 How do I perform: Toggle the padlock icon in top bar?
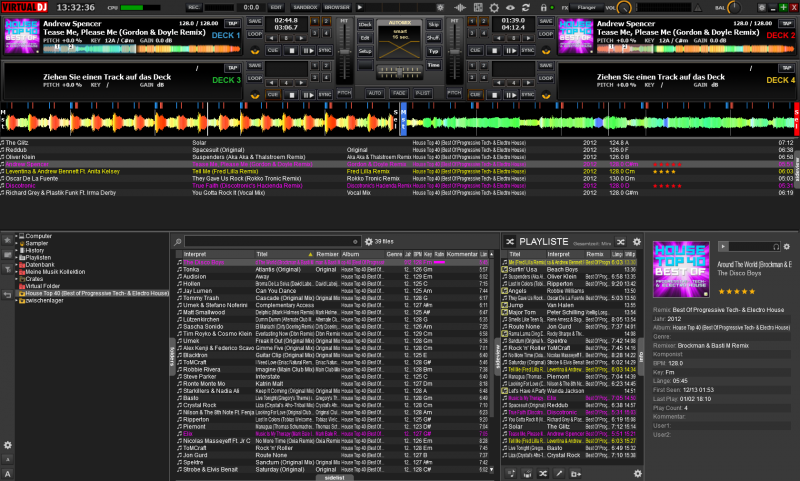point(543,8)
